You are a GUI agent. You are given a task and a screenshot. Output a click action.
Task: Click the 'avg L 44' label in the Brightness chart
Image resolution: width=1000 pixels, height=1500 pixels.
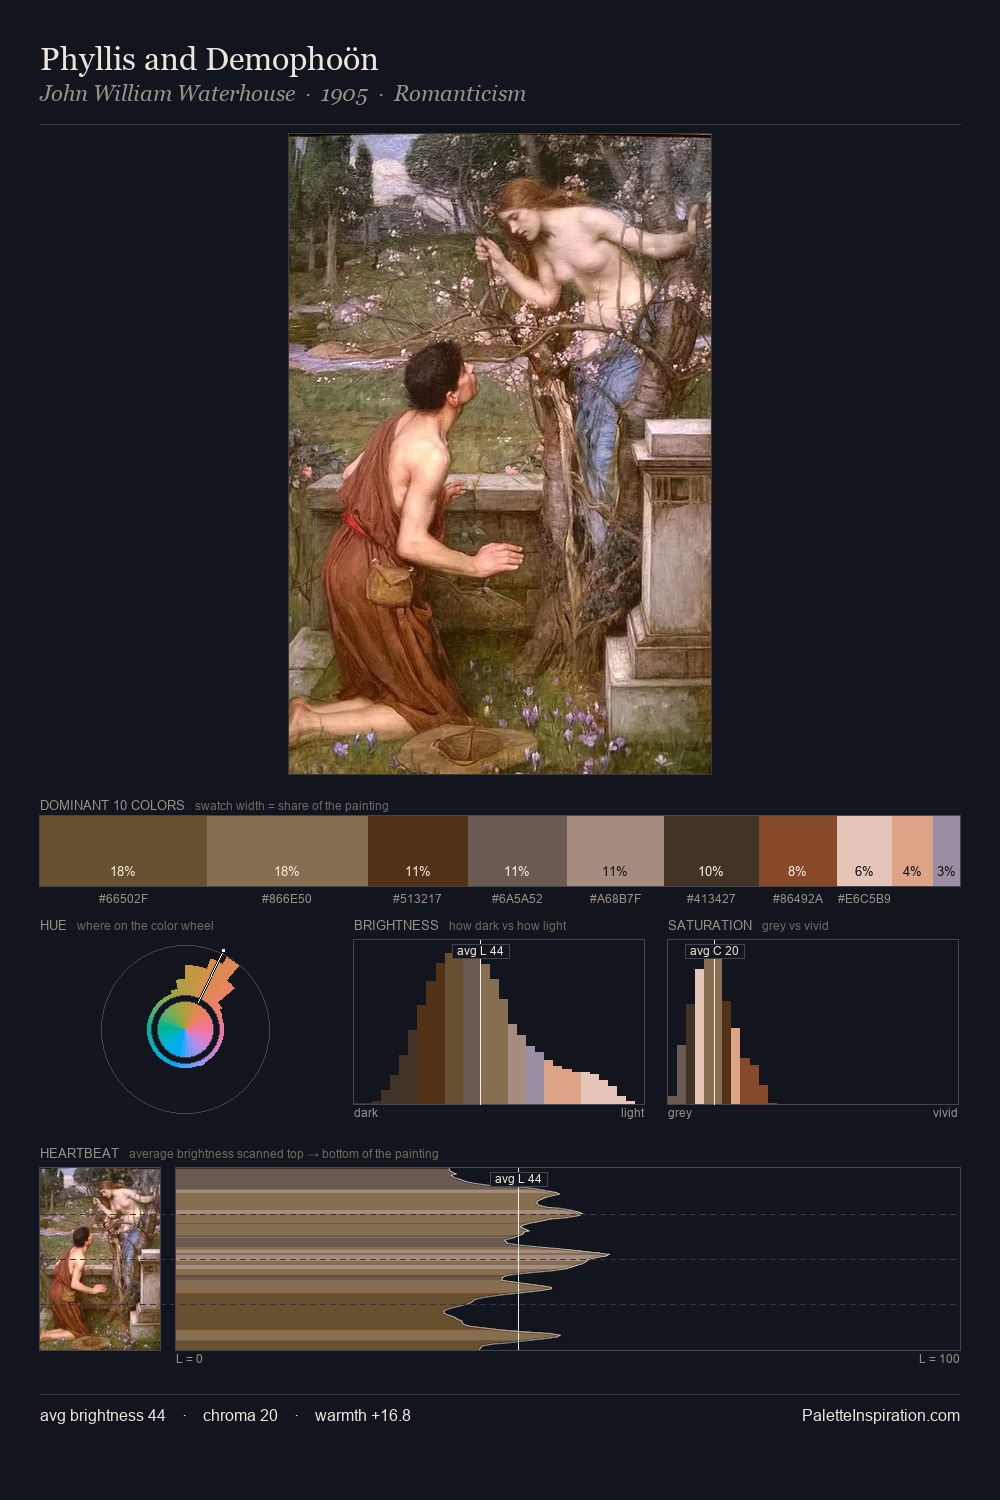click(480, 951)
